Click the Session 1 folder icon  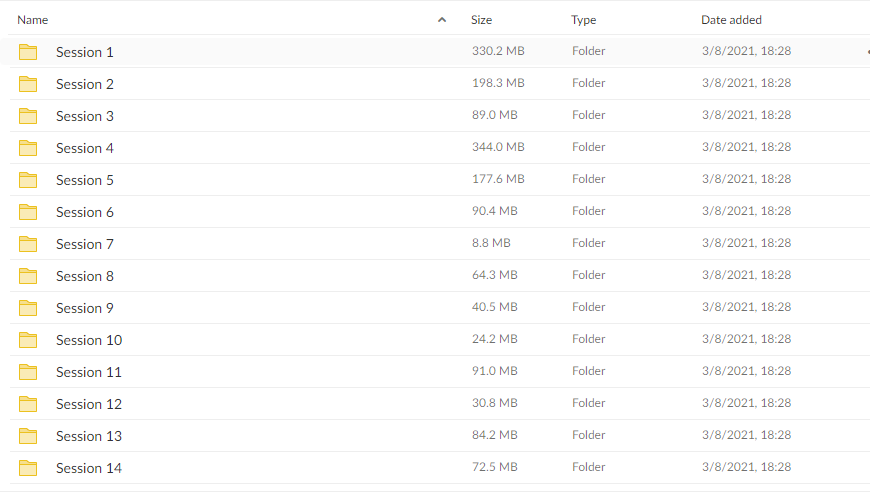point(28,52)
